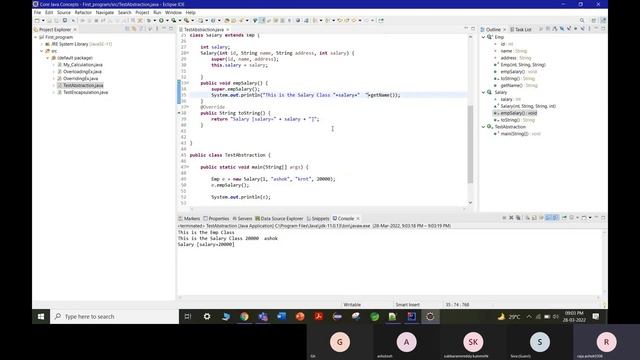Click the Clear Console icon
Image resolution: width=640 pixels, height=360 pixels.
click(x=527, y=218)
